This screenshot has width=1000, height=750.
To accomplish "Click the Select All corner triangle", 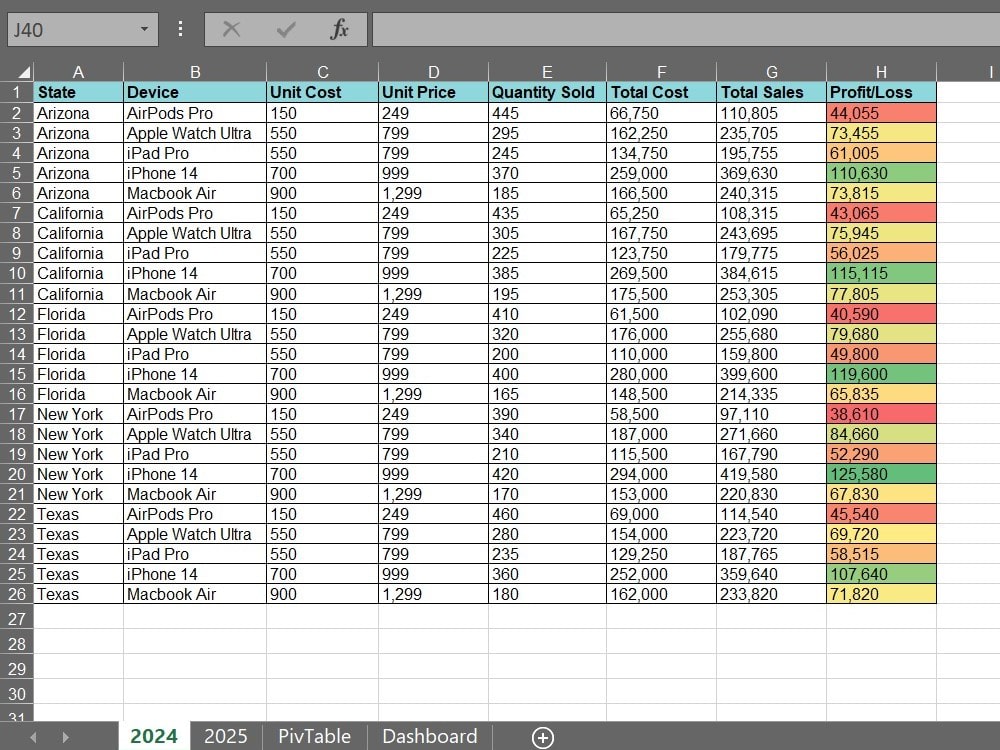I will (x=24, y=71).
